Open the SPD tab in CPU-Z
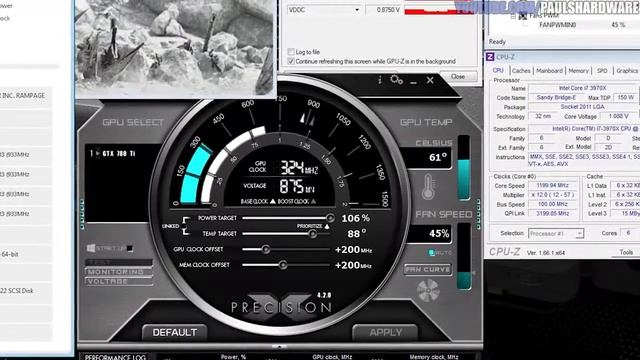640x360 pixels. pos(602,71)
